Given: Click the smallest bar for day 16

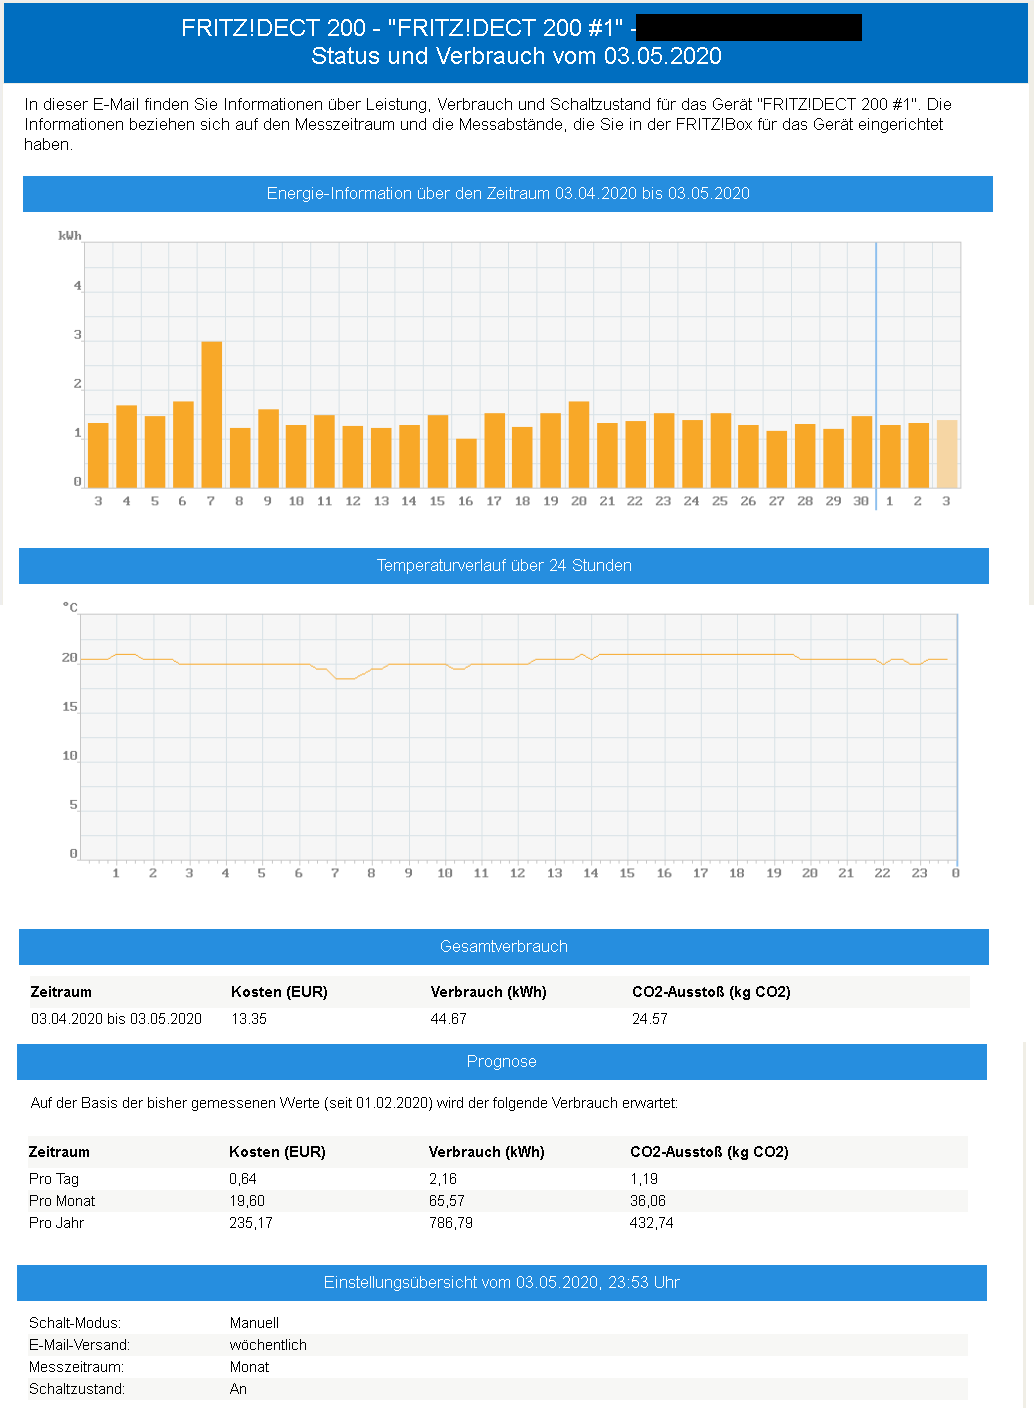Looking at the screenshot, I should click(x=465, y=460).
